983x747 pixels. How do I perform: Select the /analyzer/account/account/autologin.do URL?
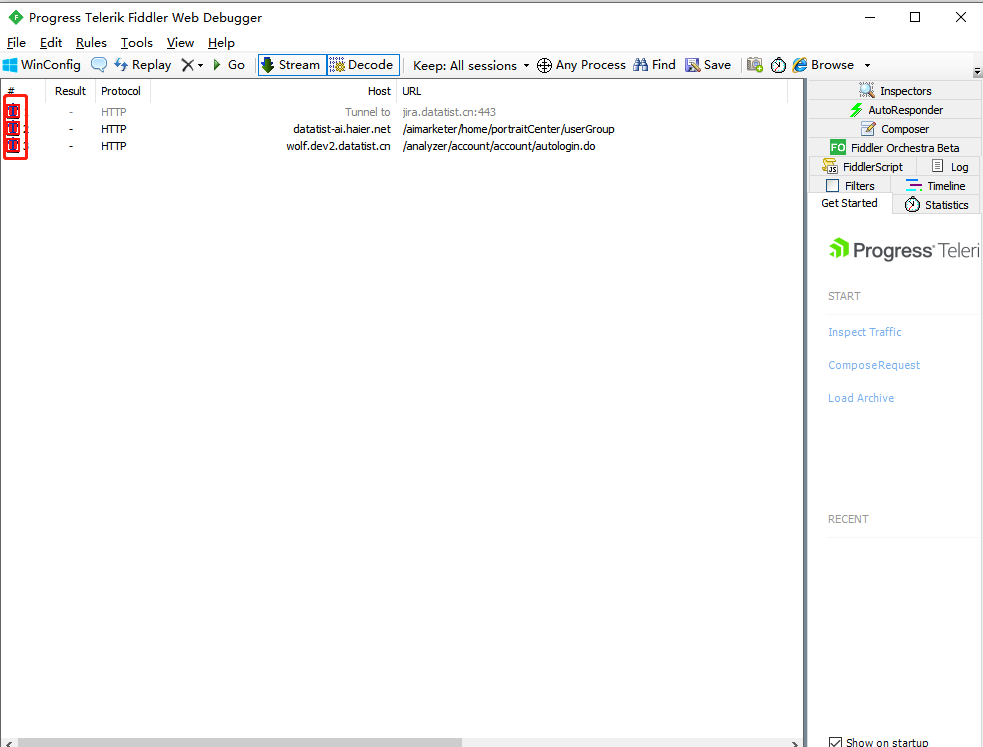pos(499,145)
